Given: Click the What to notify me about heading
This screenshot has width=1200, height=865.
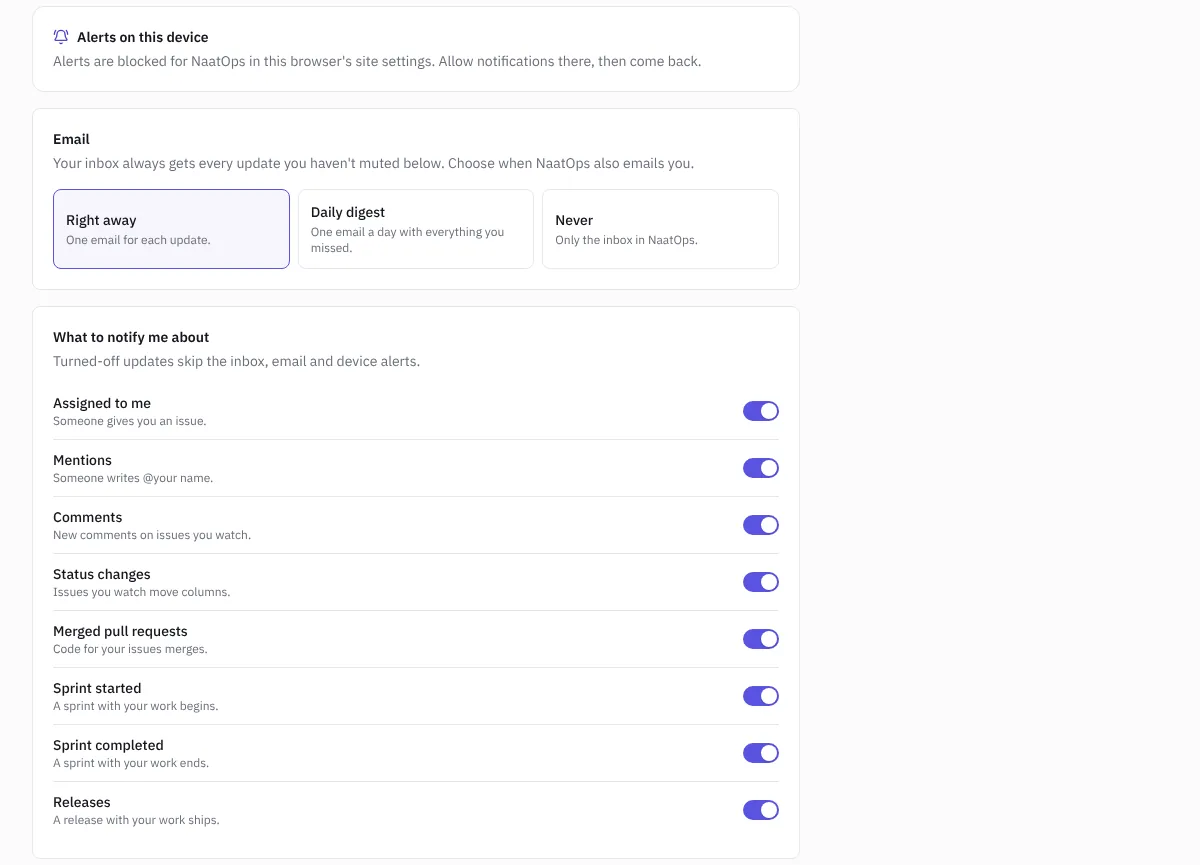Looking at the screenshot, I should (131, 337).
